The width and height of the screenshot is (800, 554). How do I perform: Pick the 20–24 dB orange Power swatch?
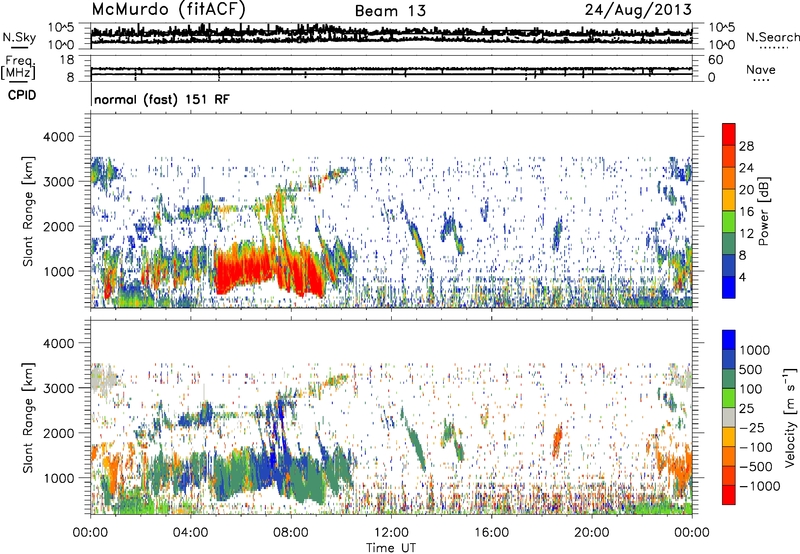pos(729,178)
